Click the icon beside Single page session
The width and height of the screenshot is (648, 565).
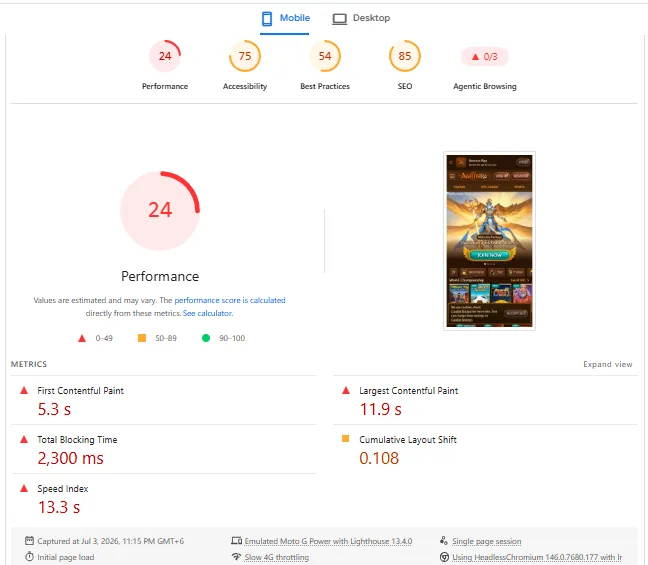tap(444, 541)
